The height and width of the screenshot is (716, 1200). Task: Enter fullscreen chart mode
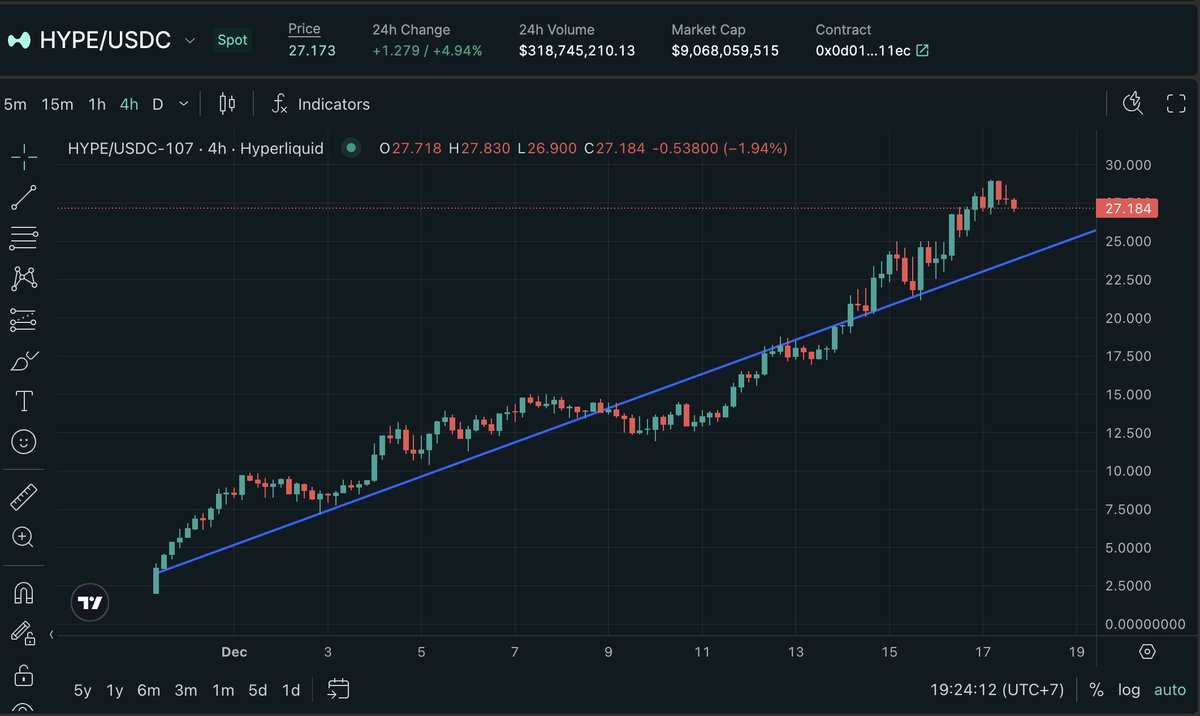point(1176,103)
